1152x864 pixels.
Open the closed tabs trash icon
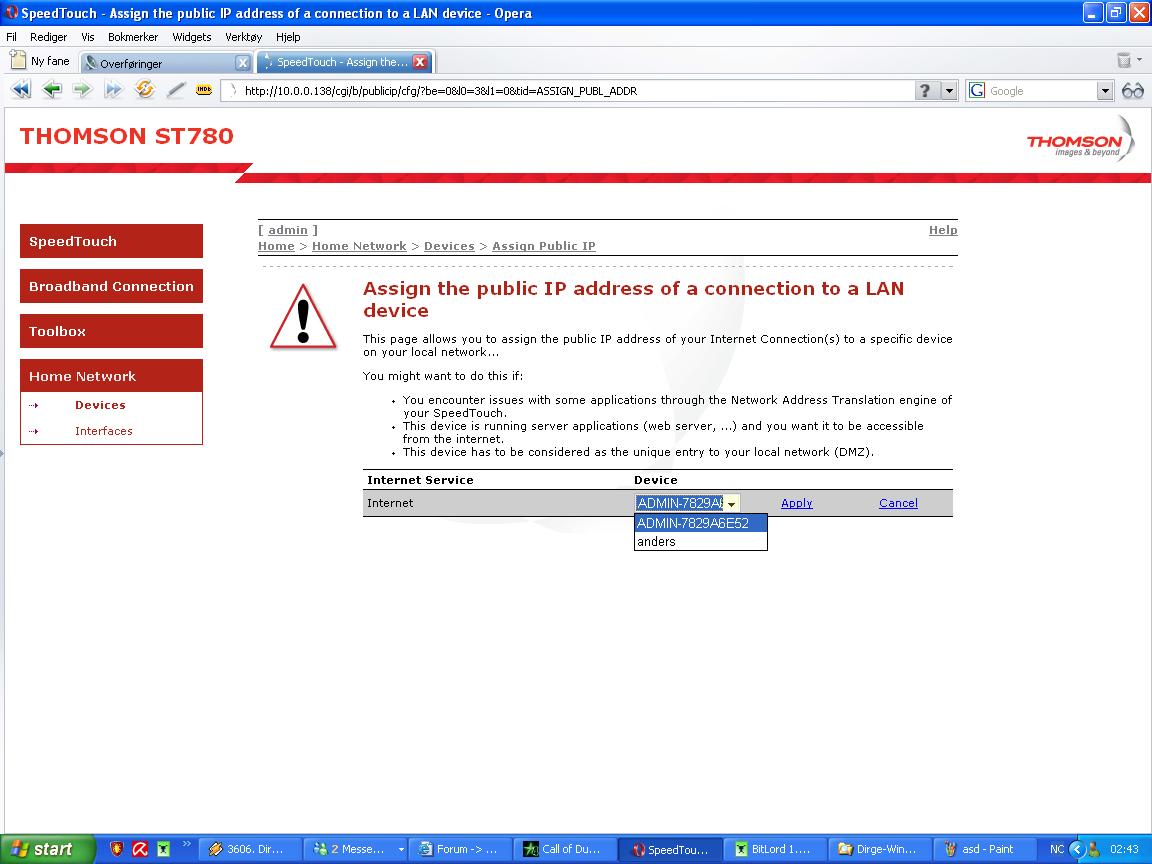pos(1124,60)
